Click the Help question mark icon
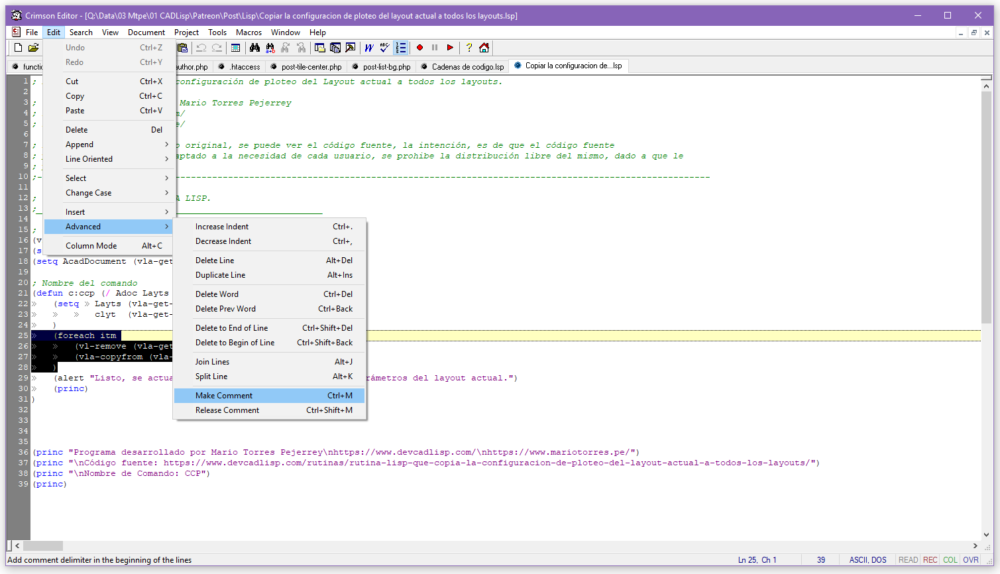Image resolution: width=1000 pixels, height=574 pixels. point(468,48)
